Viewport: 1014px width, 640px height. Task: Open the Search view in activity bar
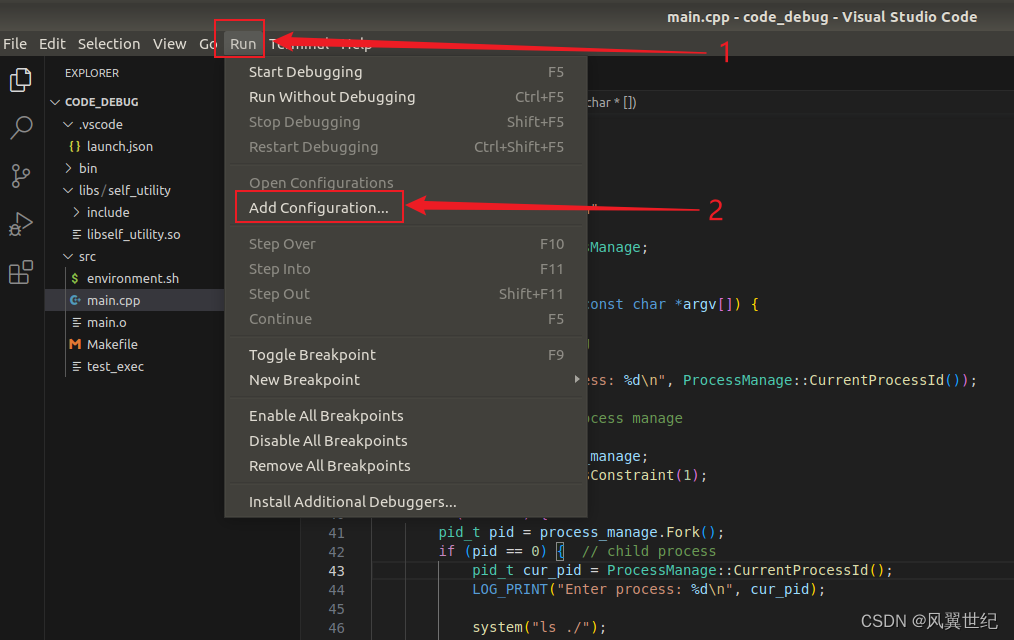tap(21, 127)
